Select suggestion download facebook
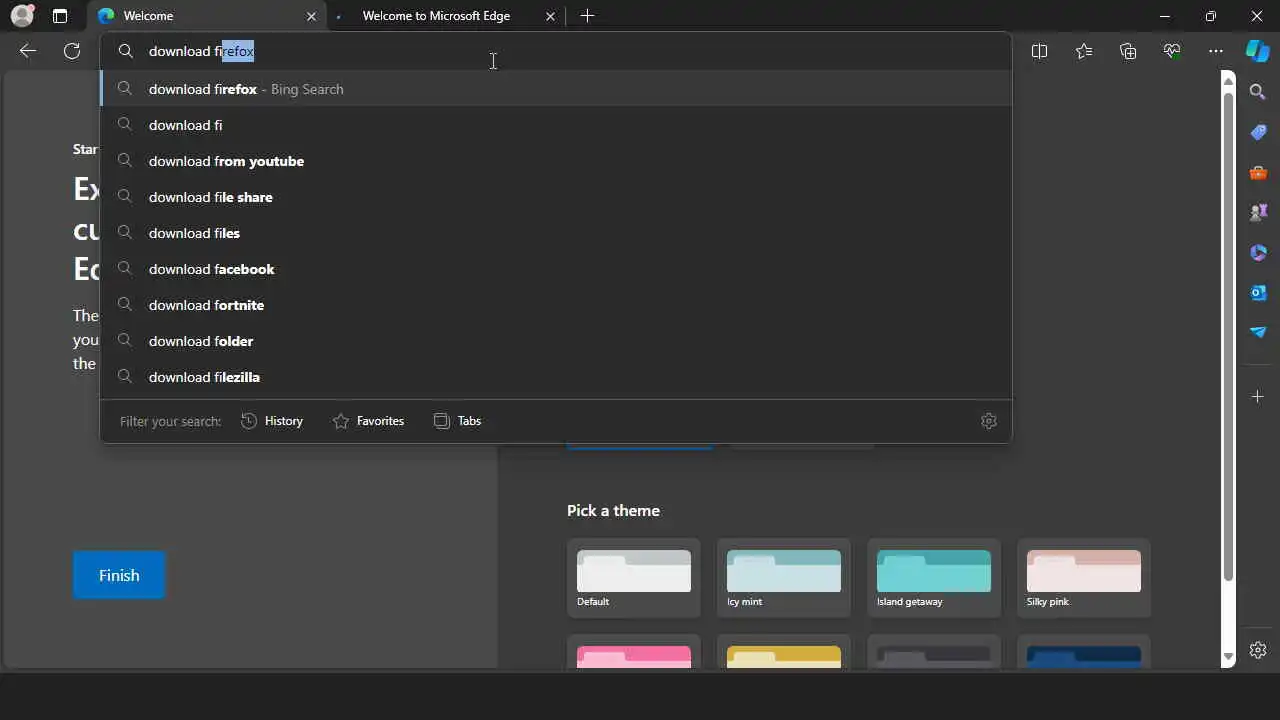1280x720 pixels. [556, 269]
